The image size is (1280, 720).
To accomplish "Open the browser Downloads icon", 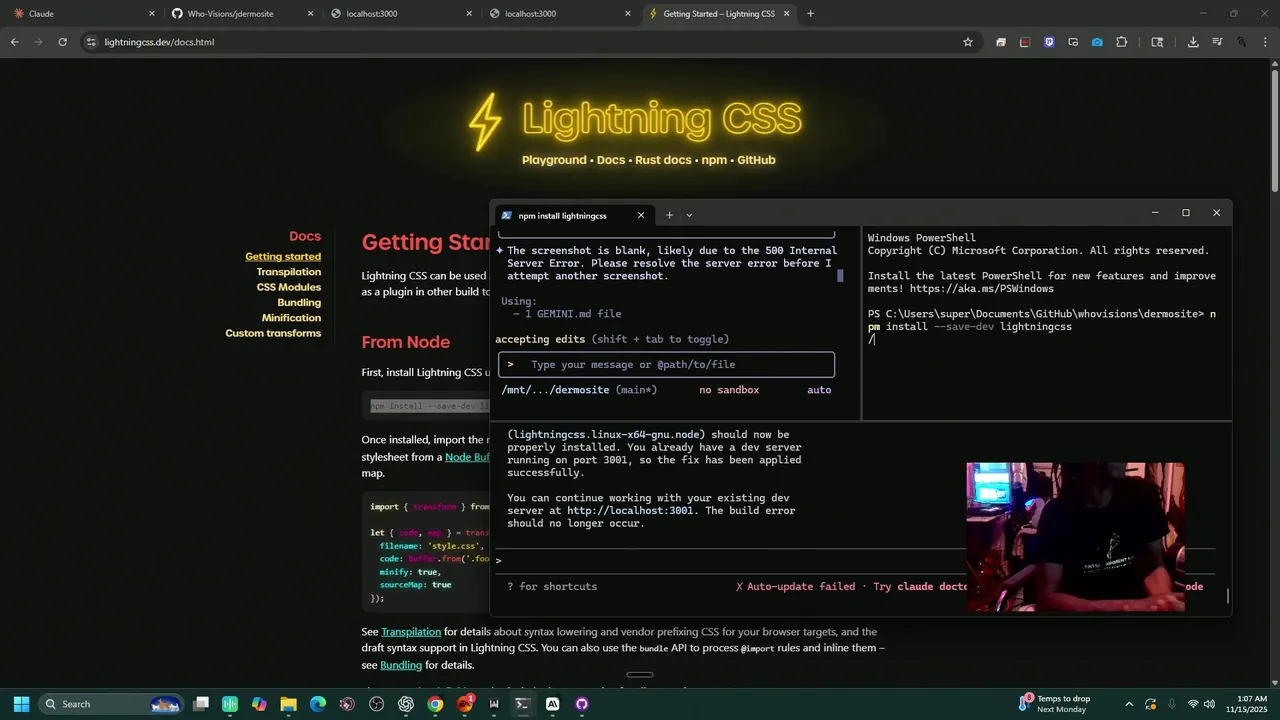I will [1193, 42].
